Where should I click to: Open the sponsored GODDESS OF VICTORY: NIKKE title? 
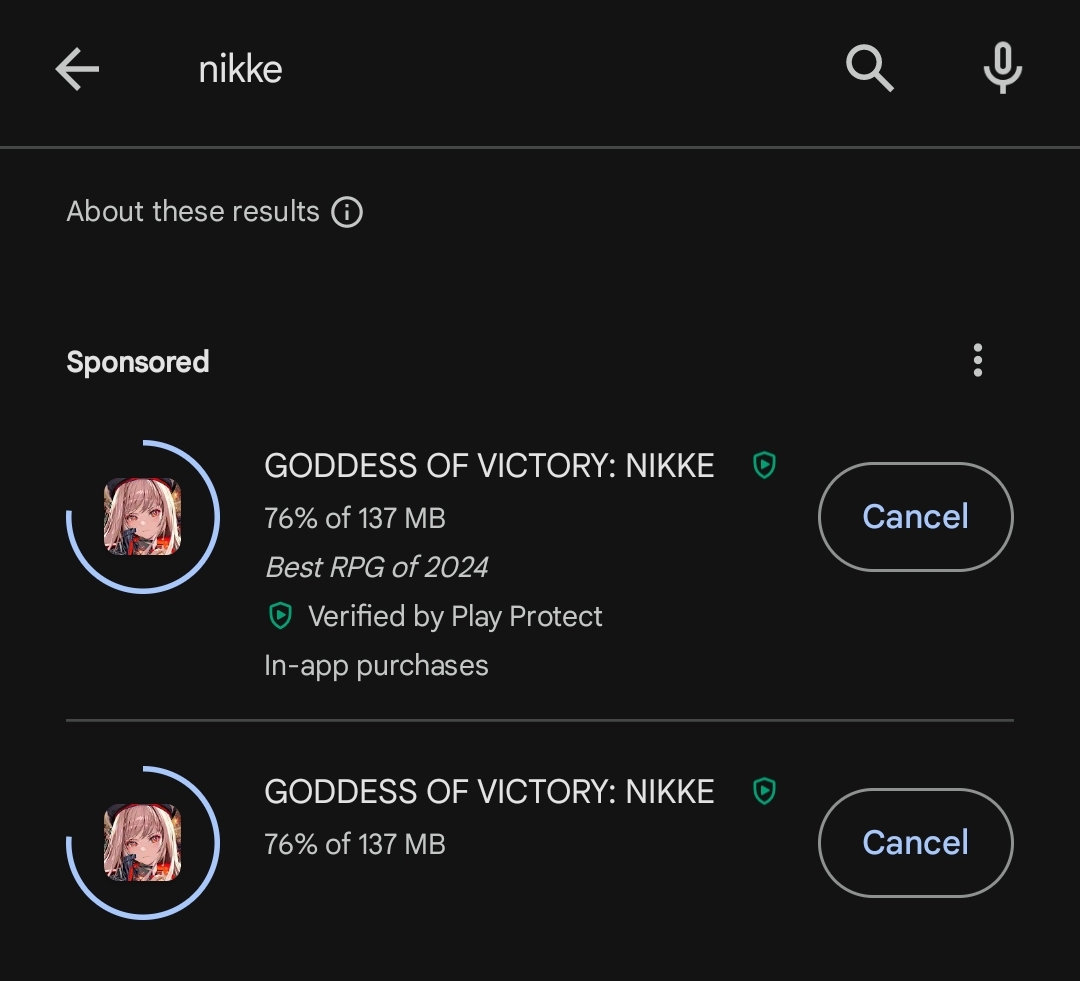[489, 466]
